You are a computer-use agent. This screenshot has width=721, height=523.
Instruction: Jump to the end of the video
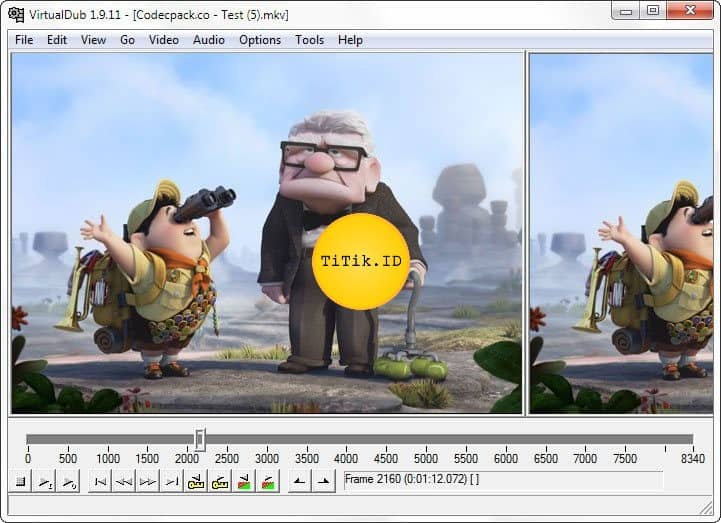[172, 482]
